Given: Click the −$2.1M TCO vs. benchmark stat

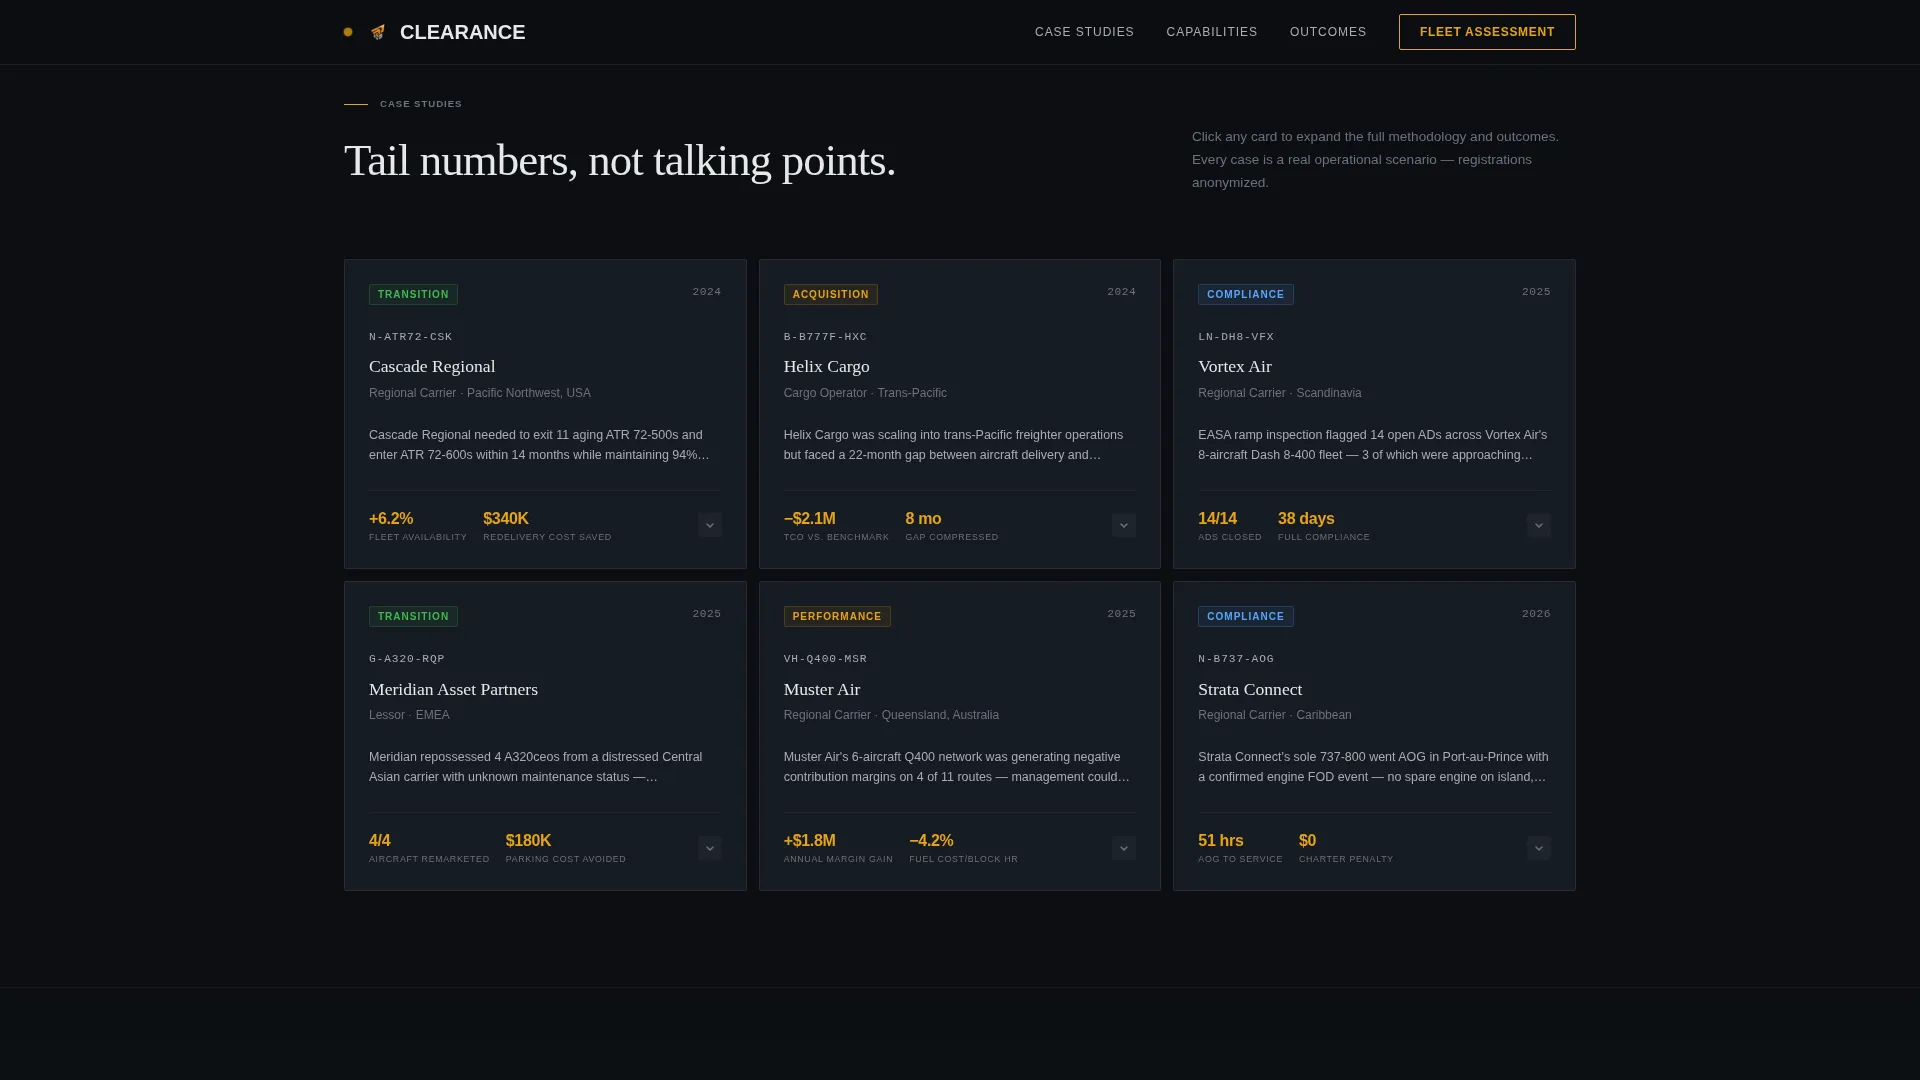Looking at the screenshot, I should 836,526.
